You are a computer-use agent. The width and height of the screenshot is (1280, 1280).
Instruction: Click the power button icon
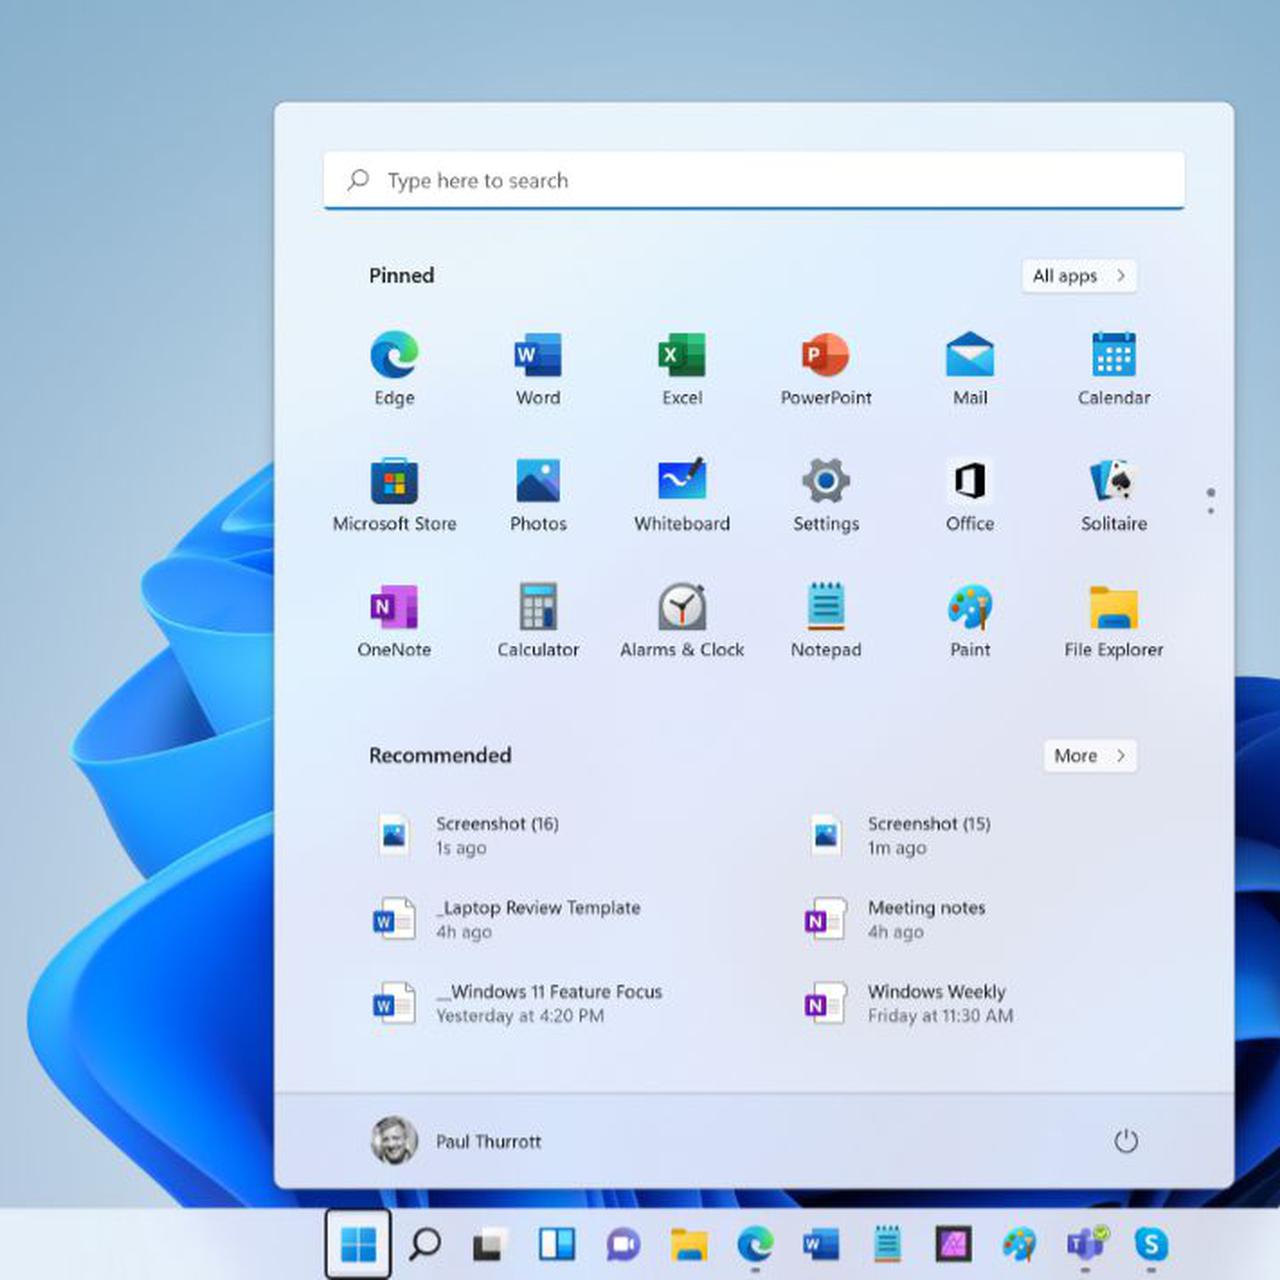tap(1126, 1141)
